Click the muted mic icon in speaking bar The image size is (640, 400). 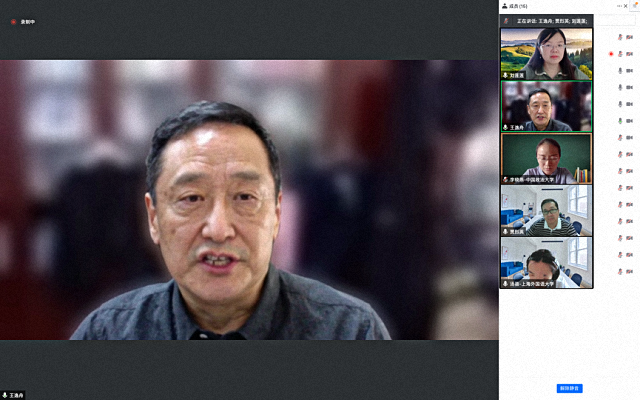coord(507,20)
